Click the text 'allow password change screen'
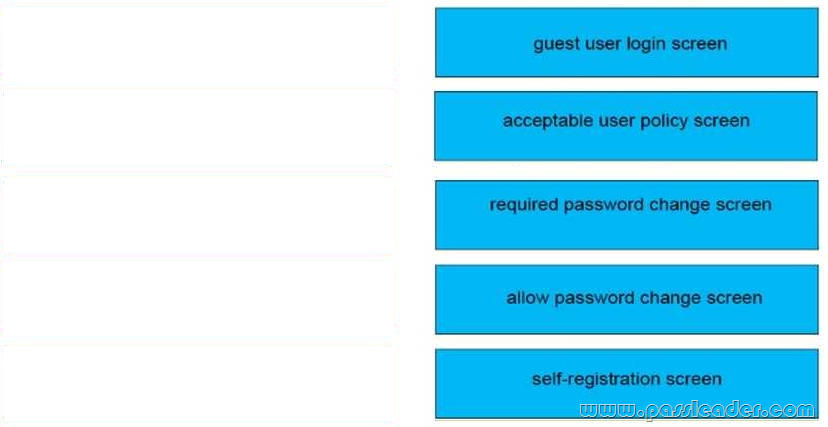The width and height of the screenshot is (828, 427). click(x=634, y=298)
